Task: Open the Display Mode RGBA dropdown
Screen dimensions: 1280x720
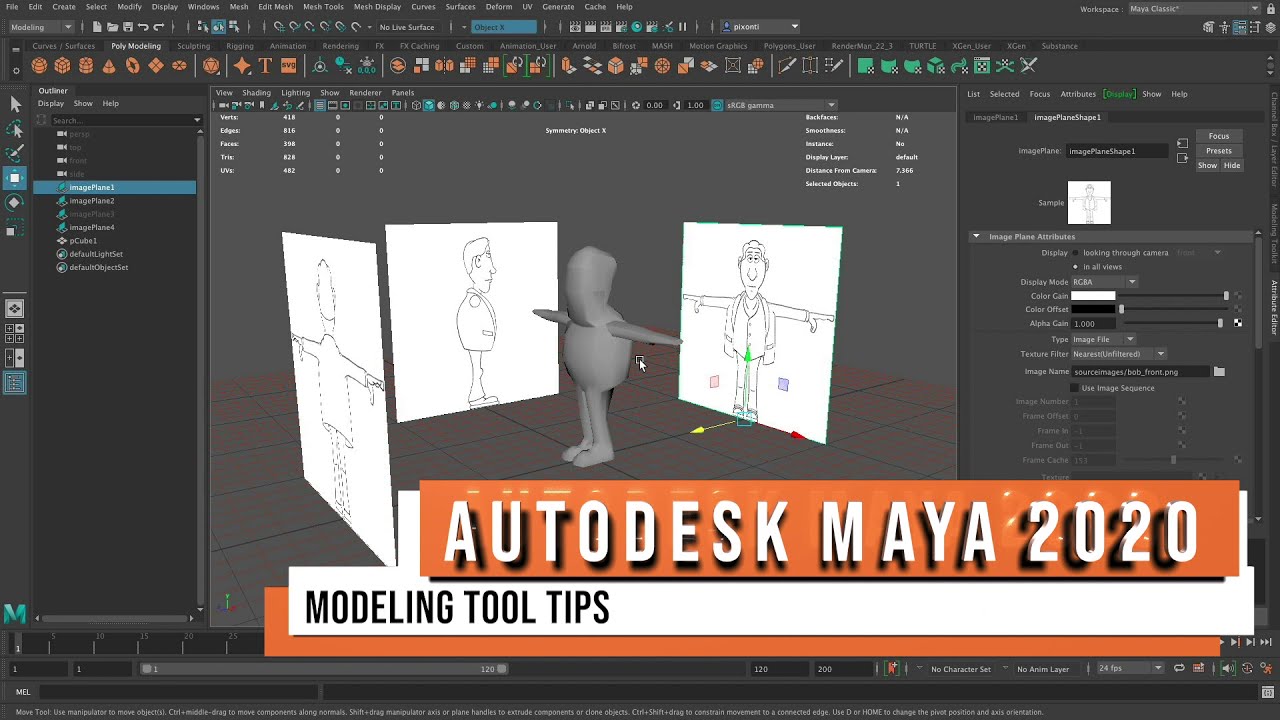Action: (1105, 282)
